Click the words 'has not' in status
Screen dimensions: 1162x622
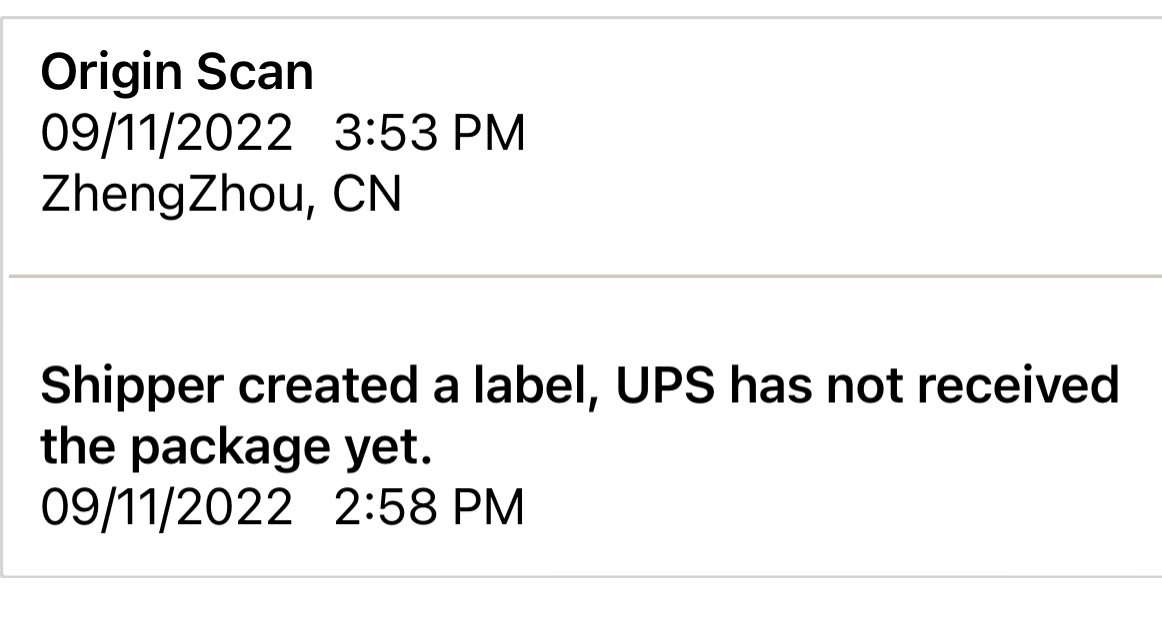816,386
